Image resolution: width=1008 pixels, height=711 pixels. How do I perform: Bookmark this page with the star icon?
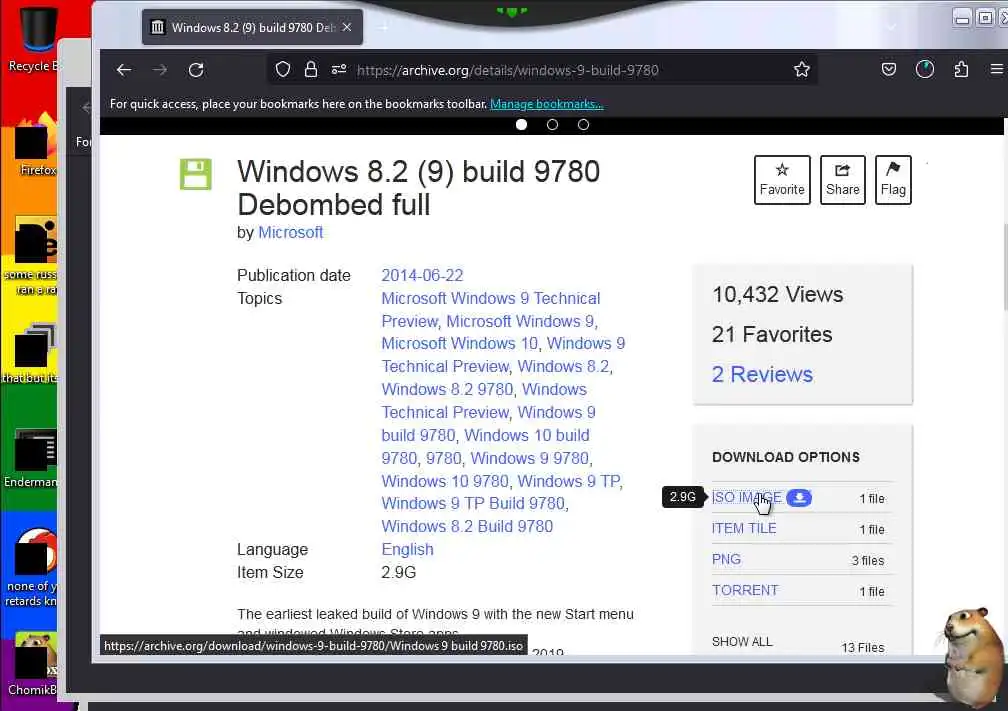coord(802,69)
